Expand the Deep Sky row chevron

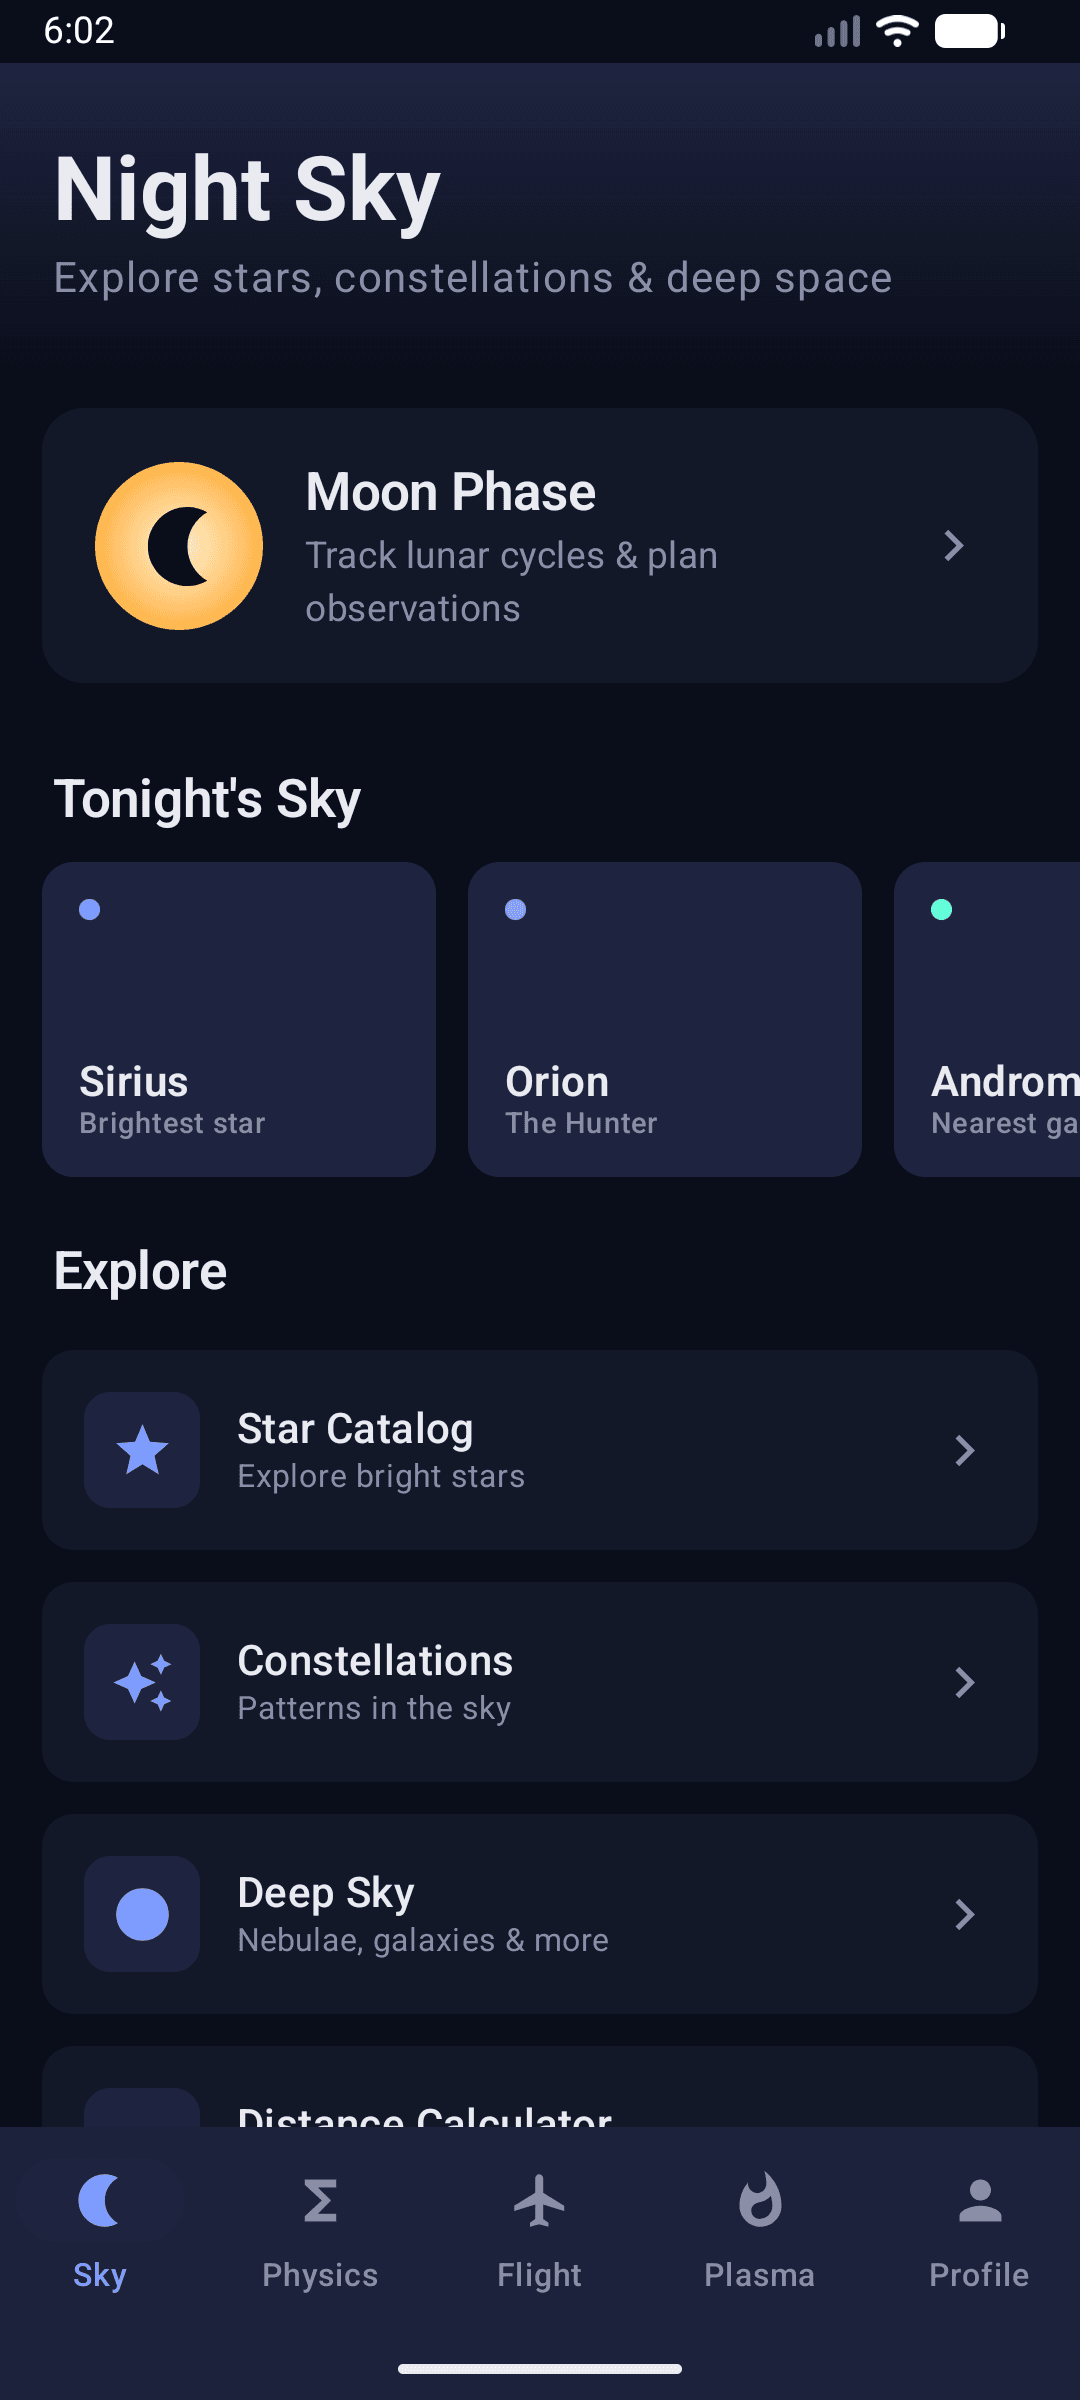coord(964,1914)
